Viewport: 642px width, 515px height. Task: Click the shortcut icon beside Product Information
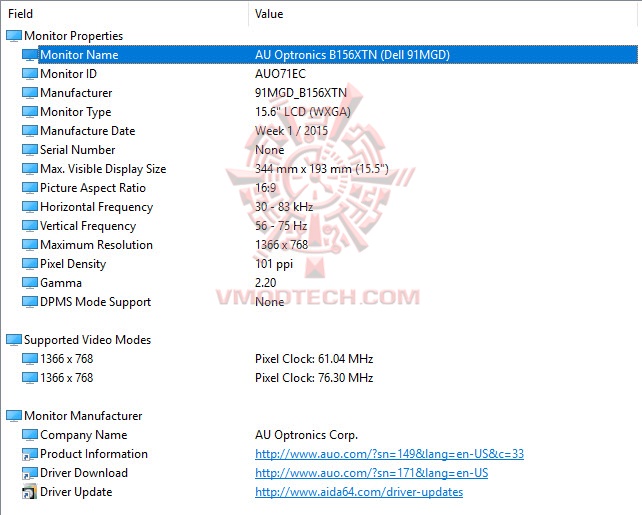pyautogui.click(x=30, y=454)
